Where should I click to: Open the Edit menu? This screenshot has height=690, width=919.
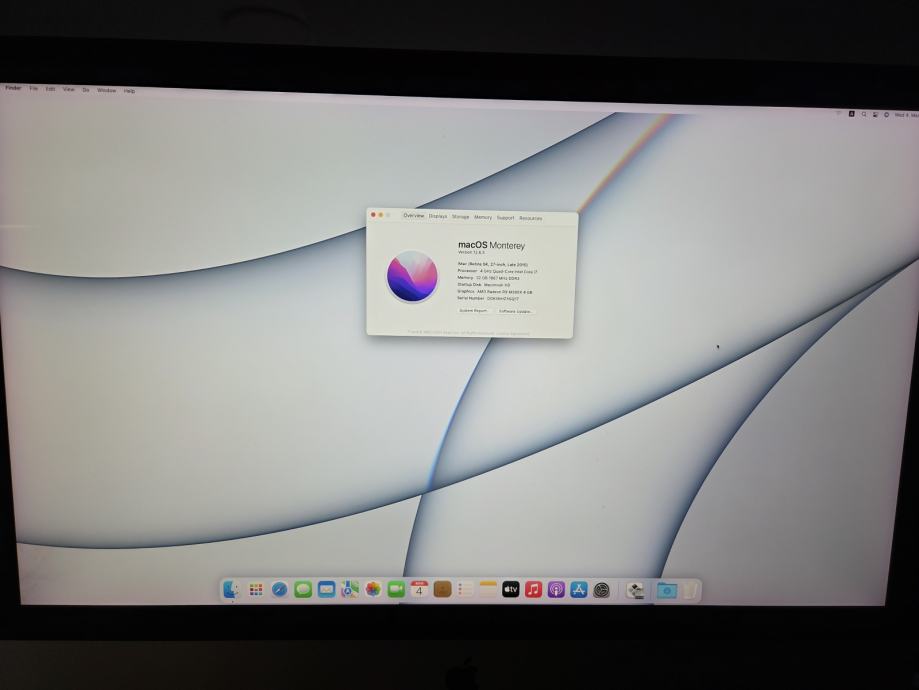point(50,89)
